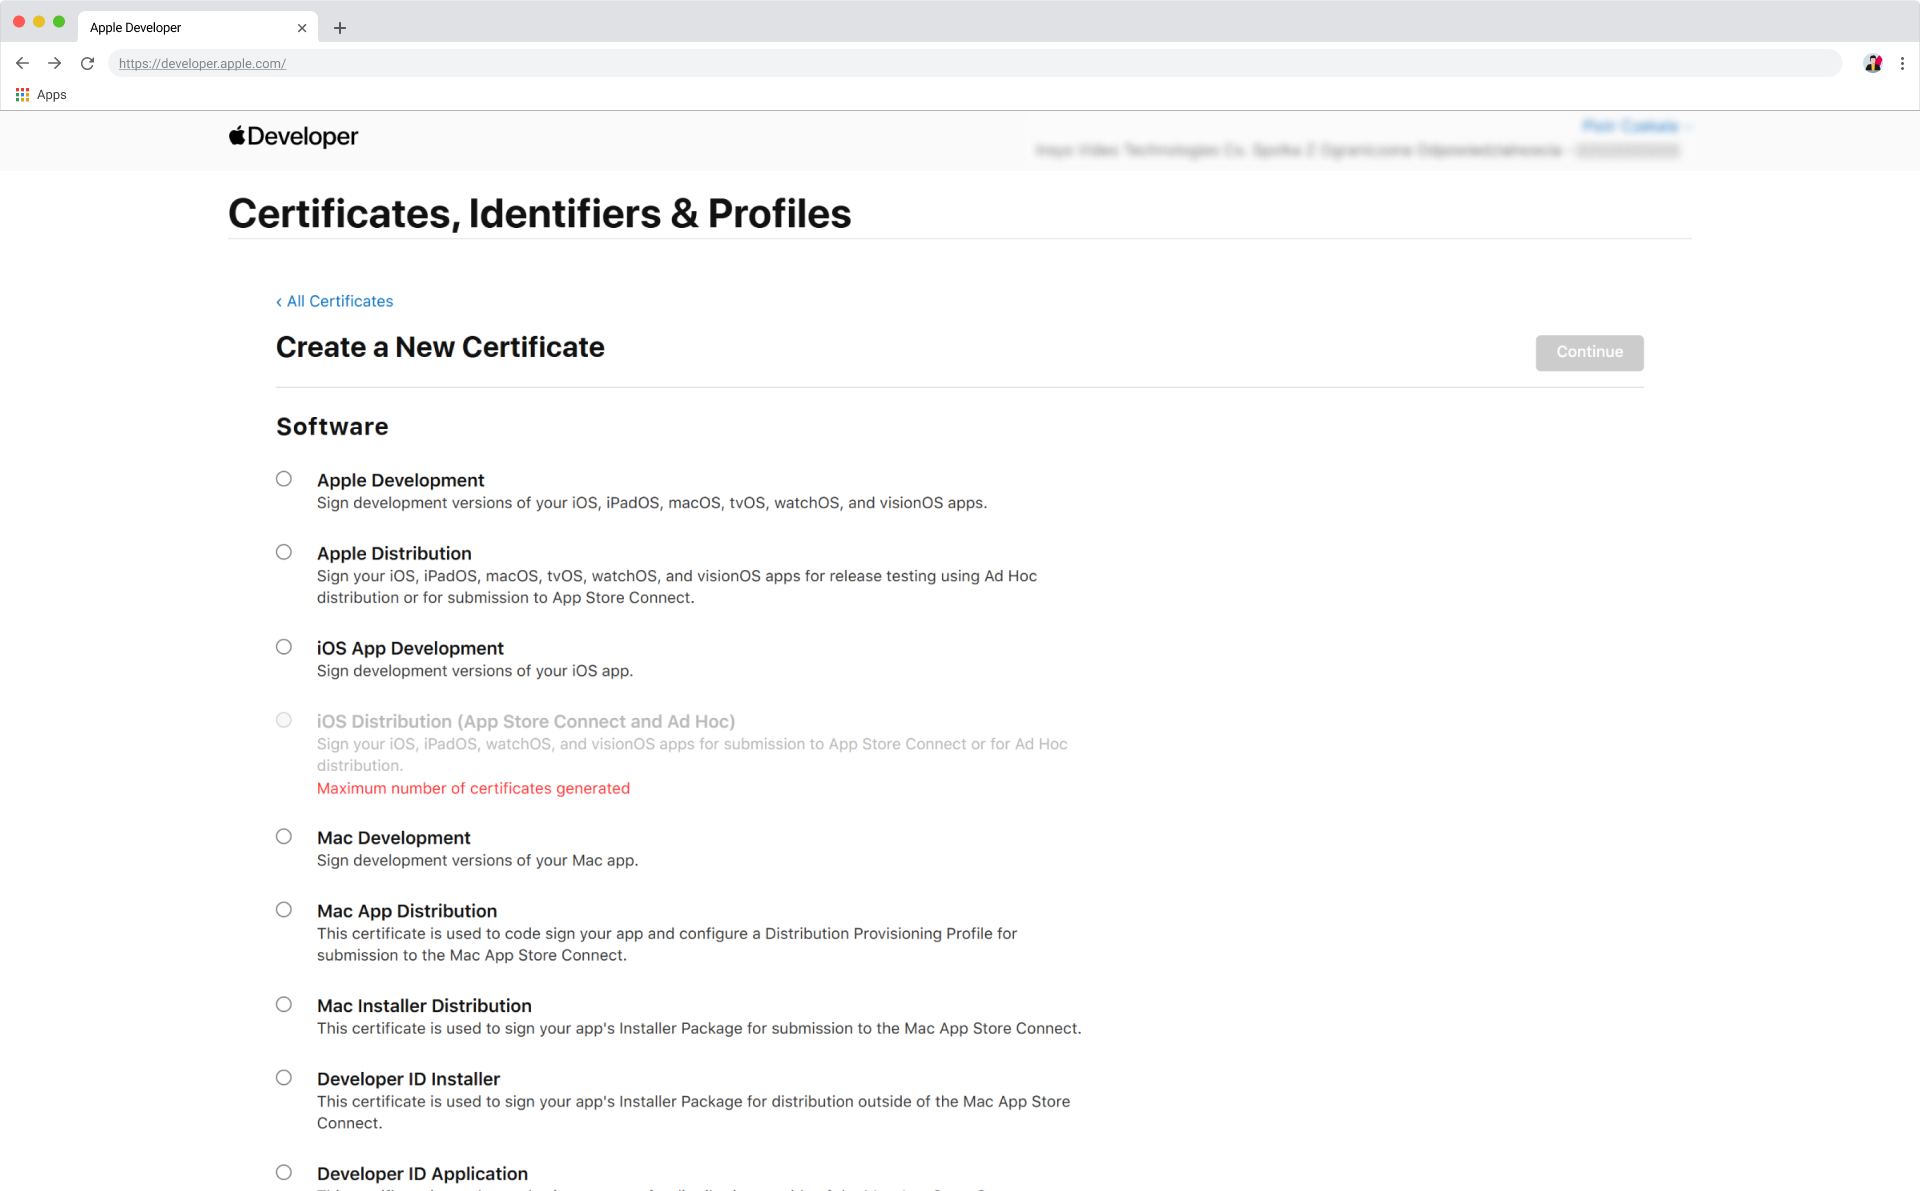Choose the Developer ID Installer radio option
The height and width of the screenshot is (1191, 1920).
click(284, 1077)
